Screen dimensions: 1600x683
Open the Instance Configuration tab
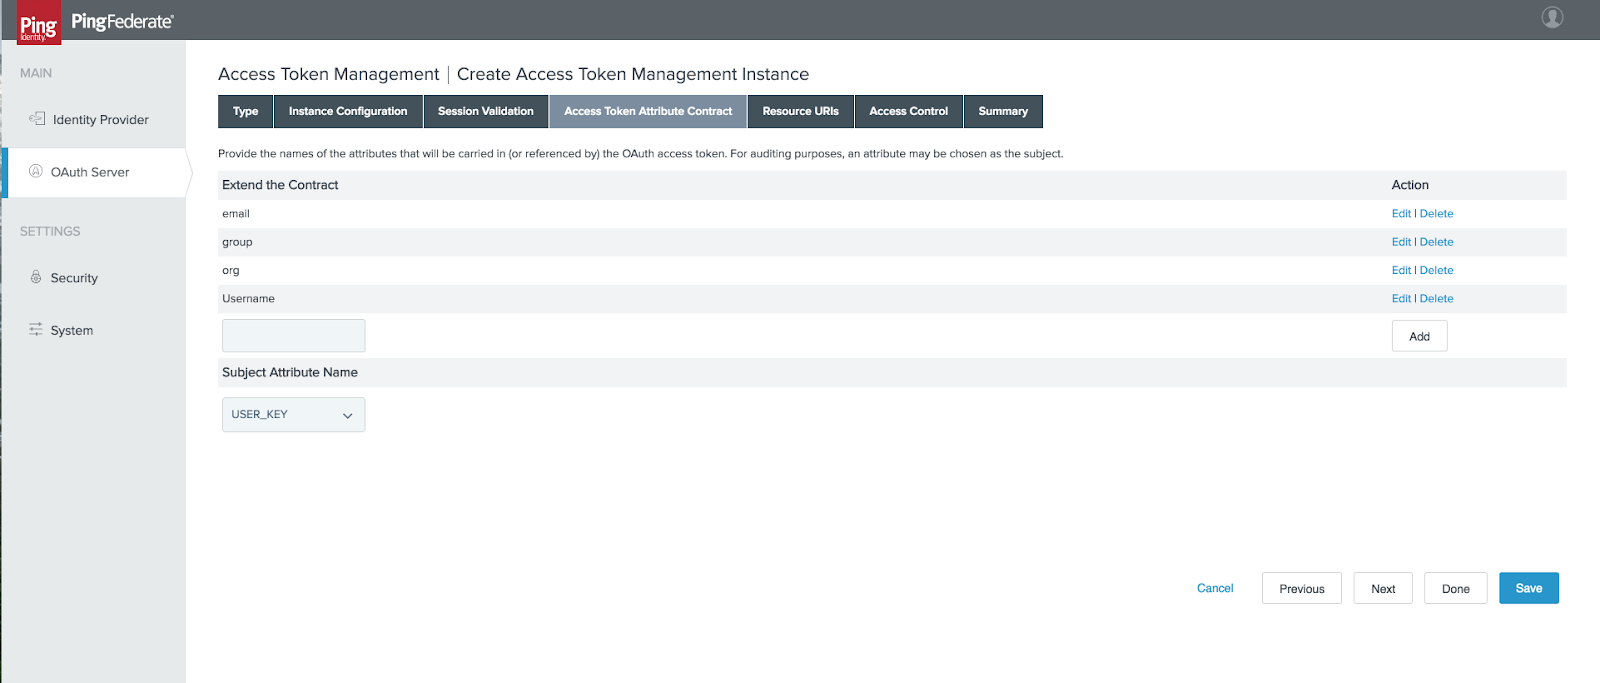(348, 111)
